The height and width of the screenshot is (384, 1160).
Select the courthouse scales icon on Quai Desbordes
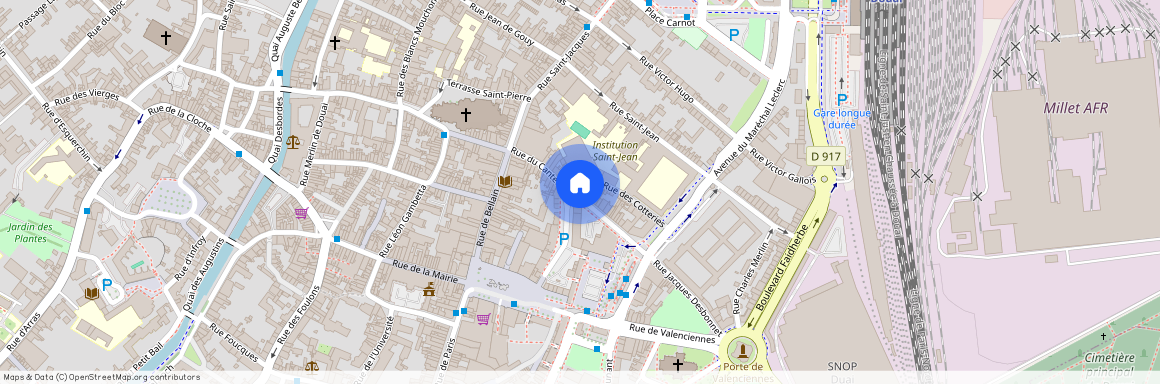click(x=293, y=141)
